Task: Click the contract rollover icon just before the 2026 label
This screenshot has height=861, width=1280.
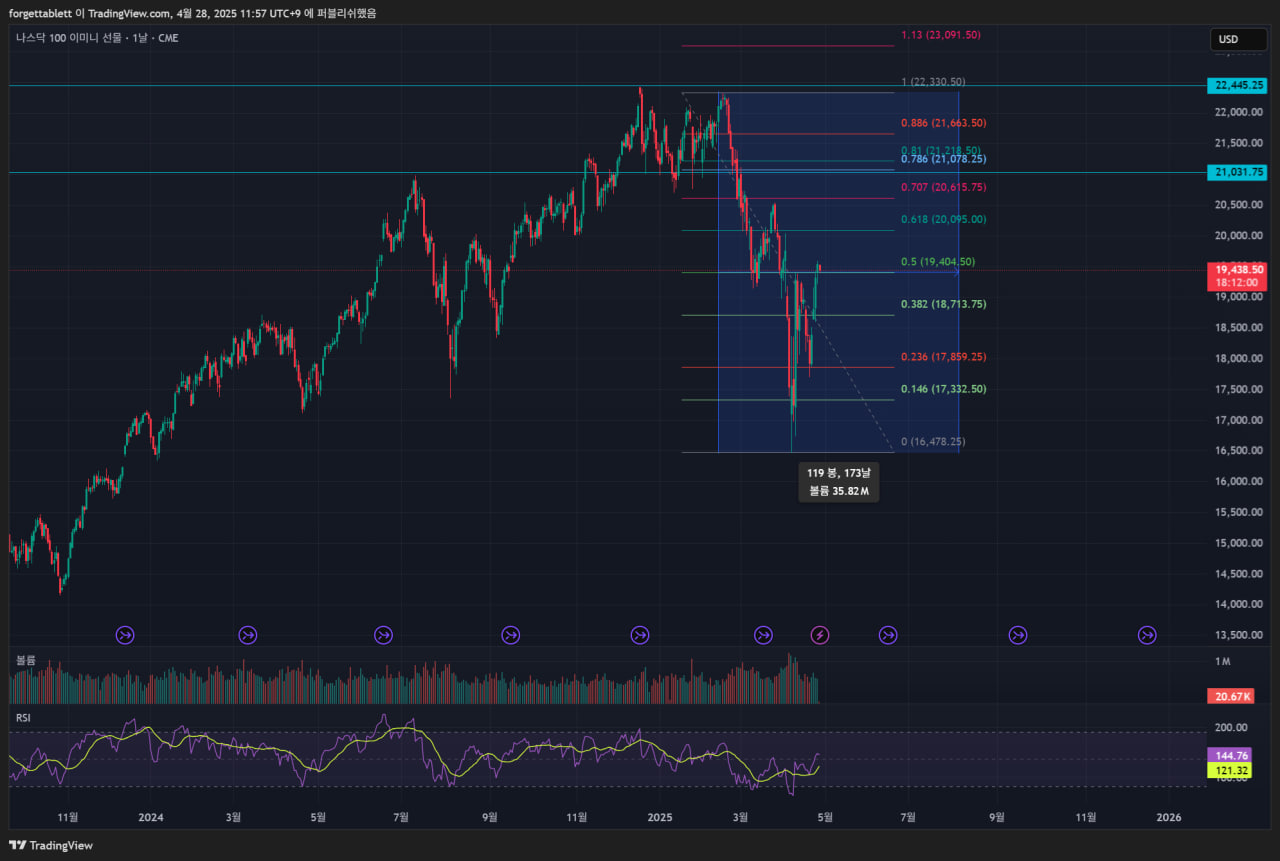Action: pyautogui.click(x=1147, y=634)
